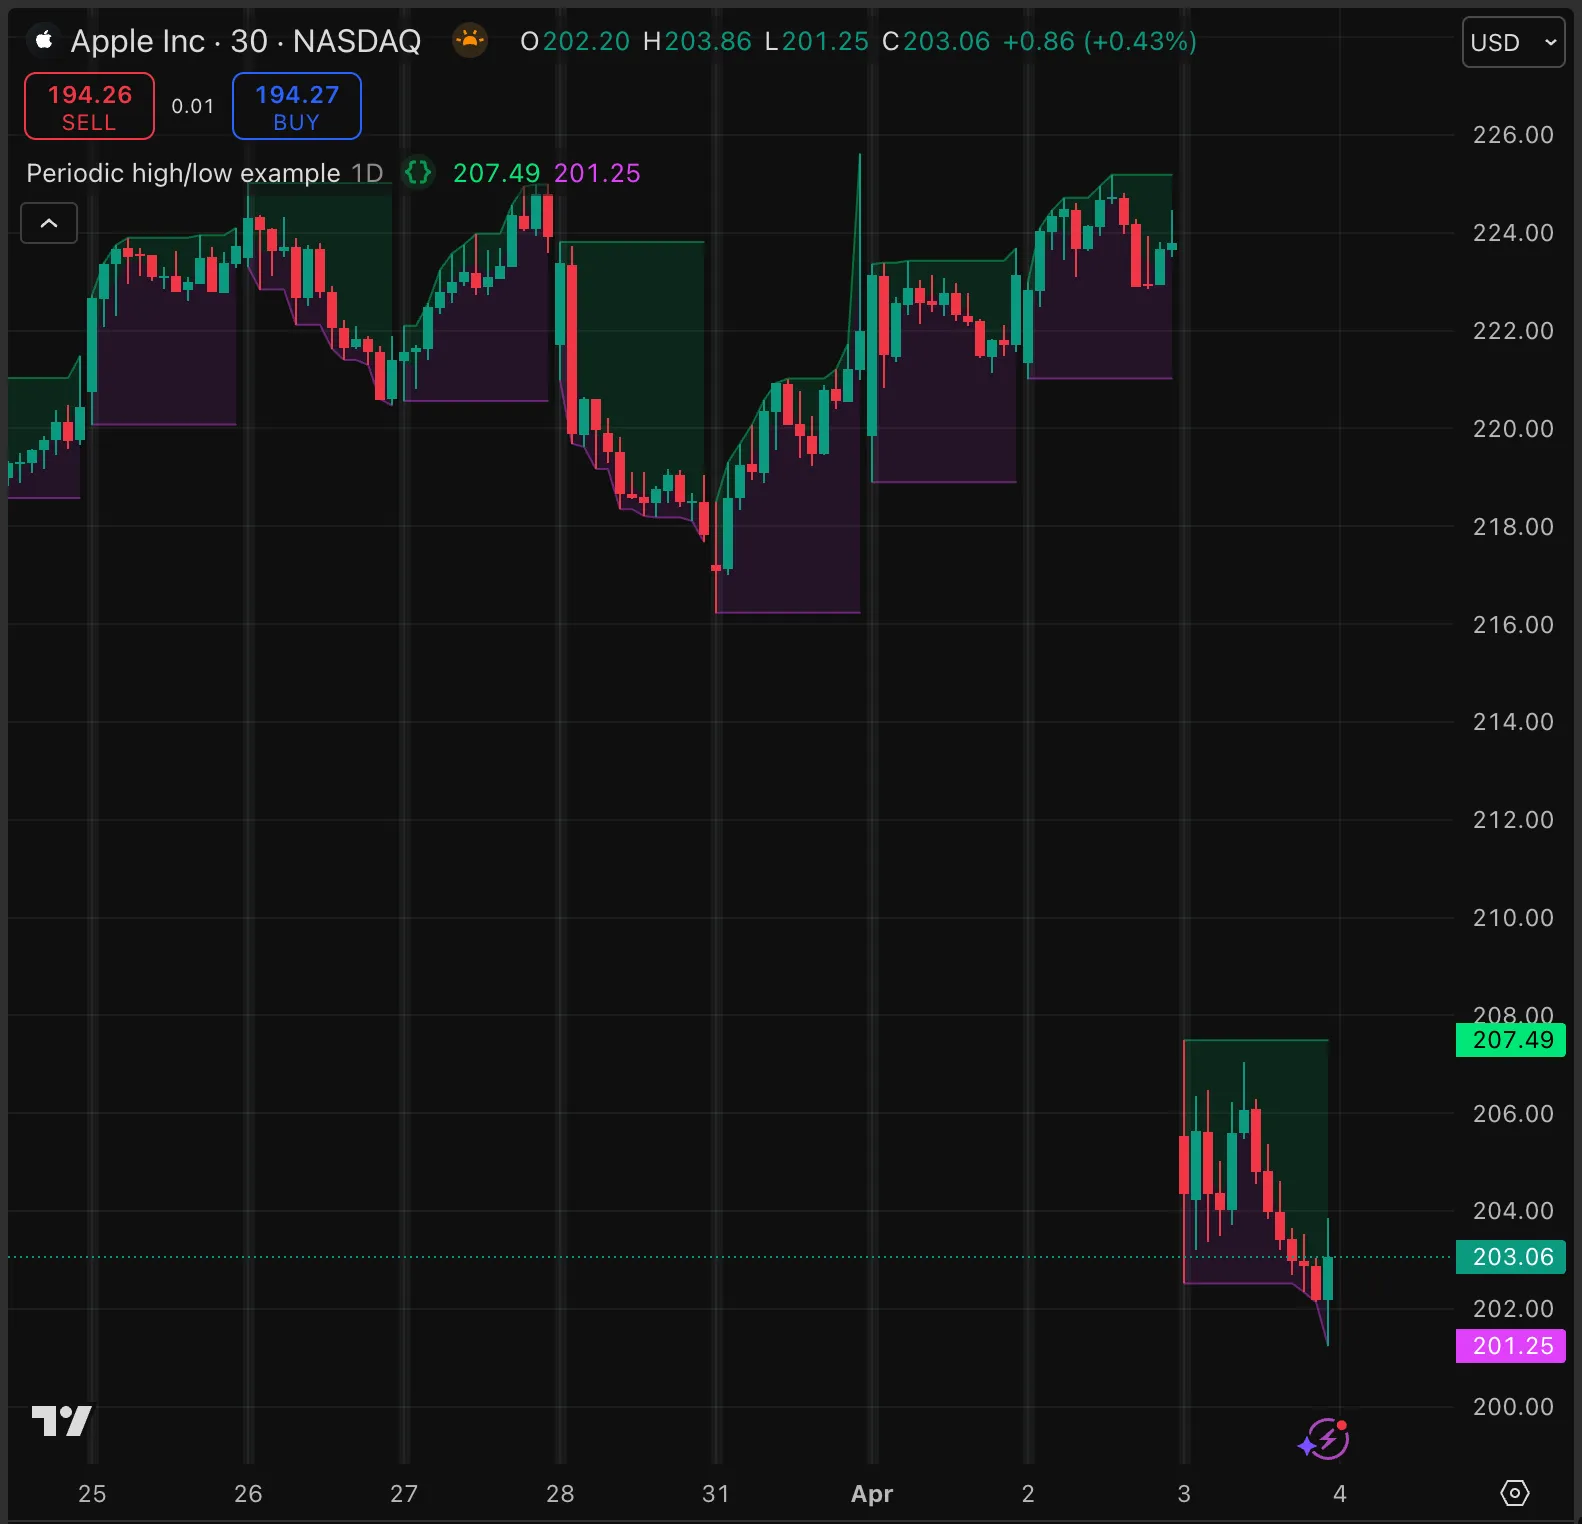Click the Apple Inc symbol title
1582x1524 pixels.
245,41
